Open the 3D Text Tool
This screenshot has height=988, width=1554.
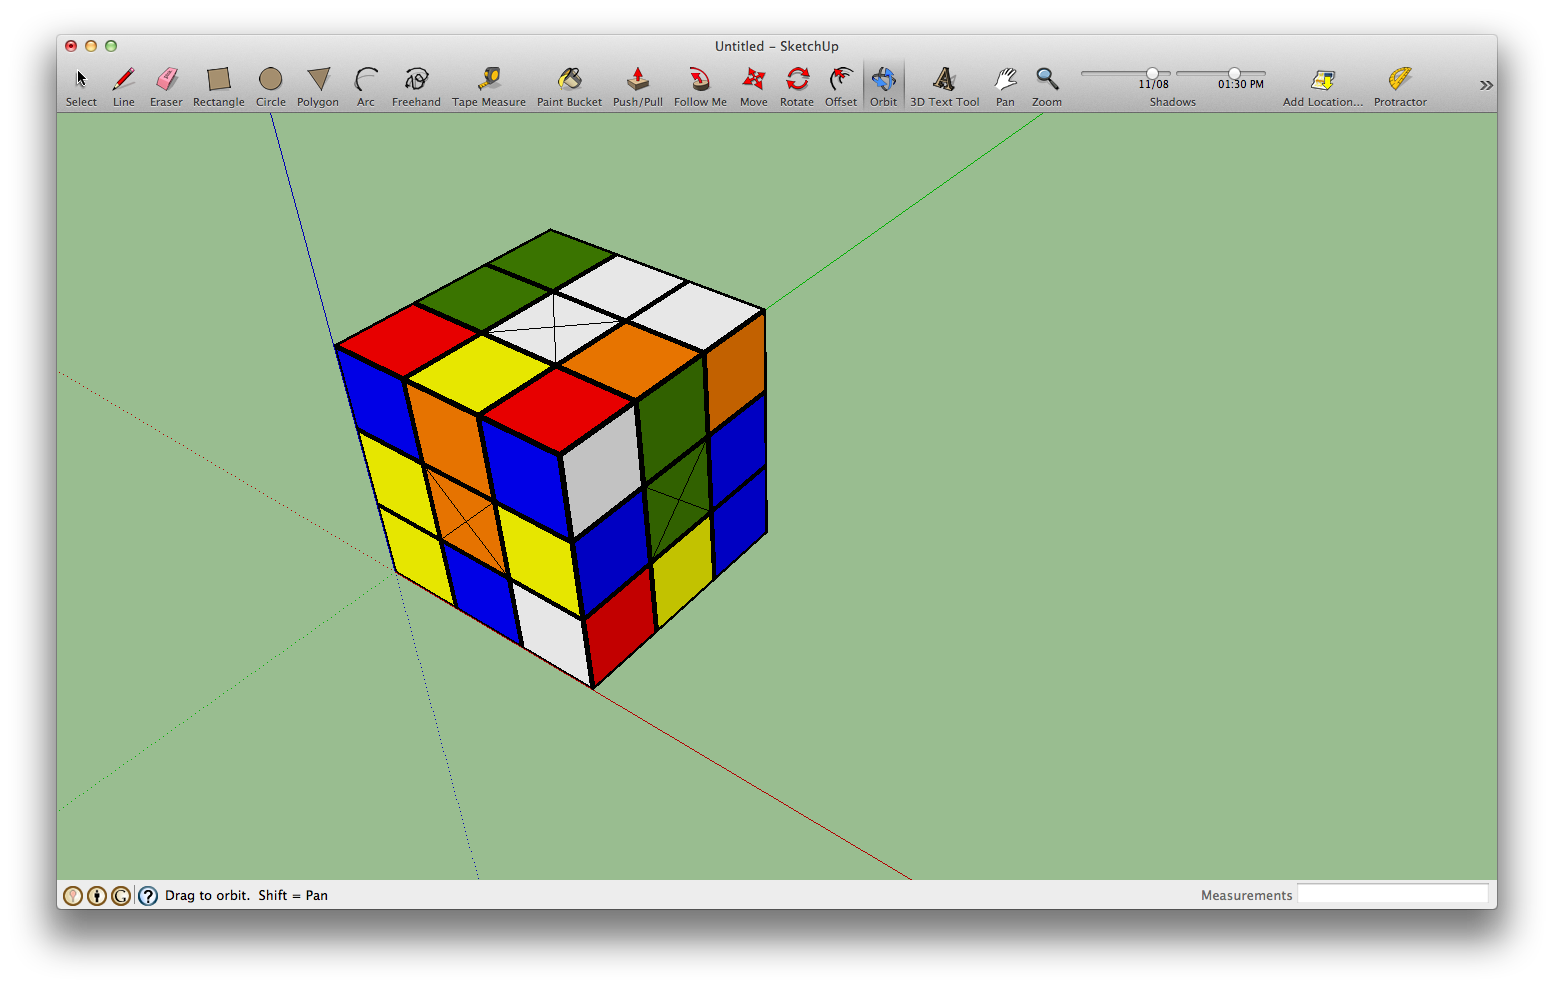[944, 86]
